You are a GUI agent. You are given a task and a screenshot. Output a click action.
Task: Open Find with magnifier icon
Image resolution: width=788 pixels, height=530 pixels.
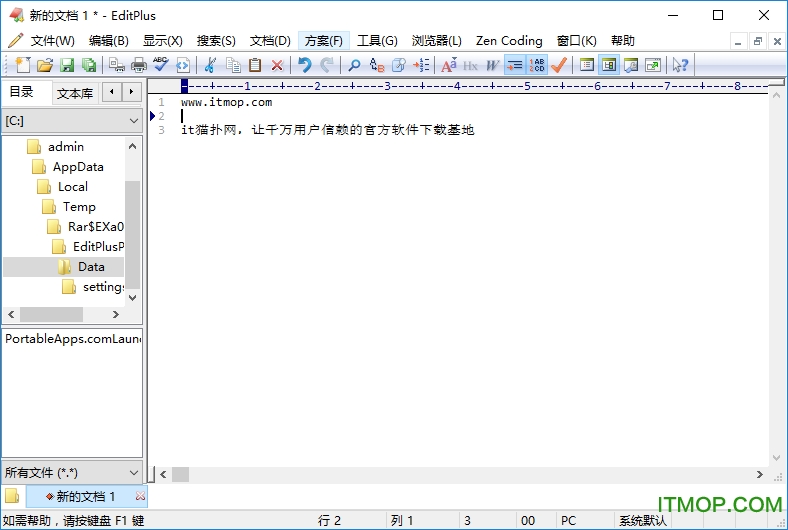click(354, 65)
